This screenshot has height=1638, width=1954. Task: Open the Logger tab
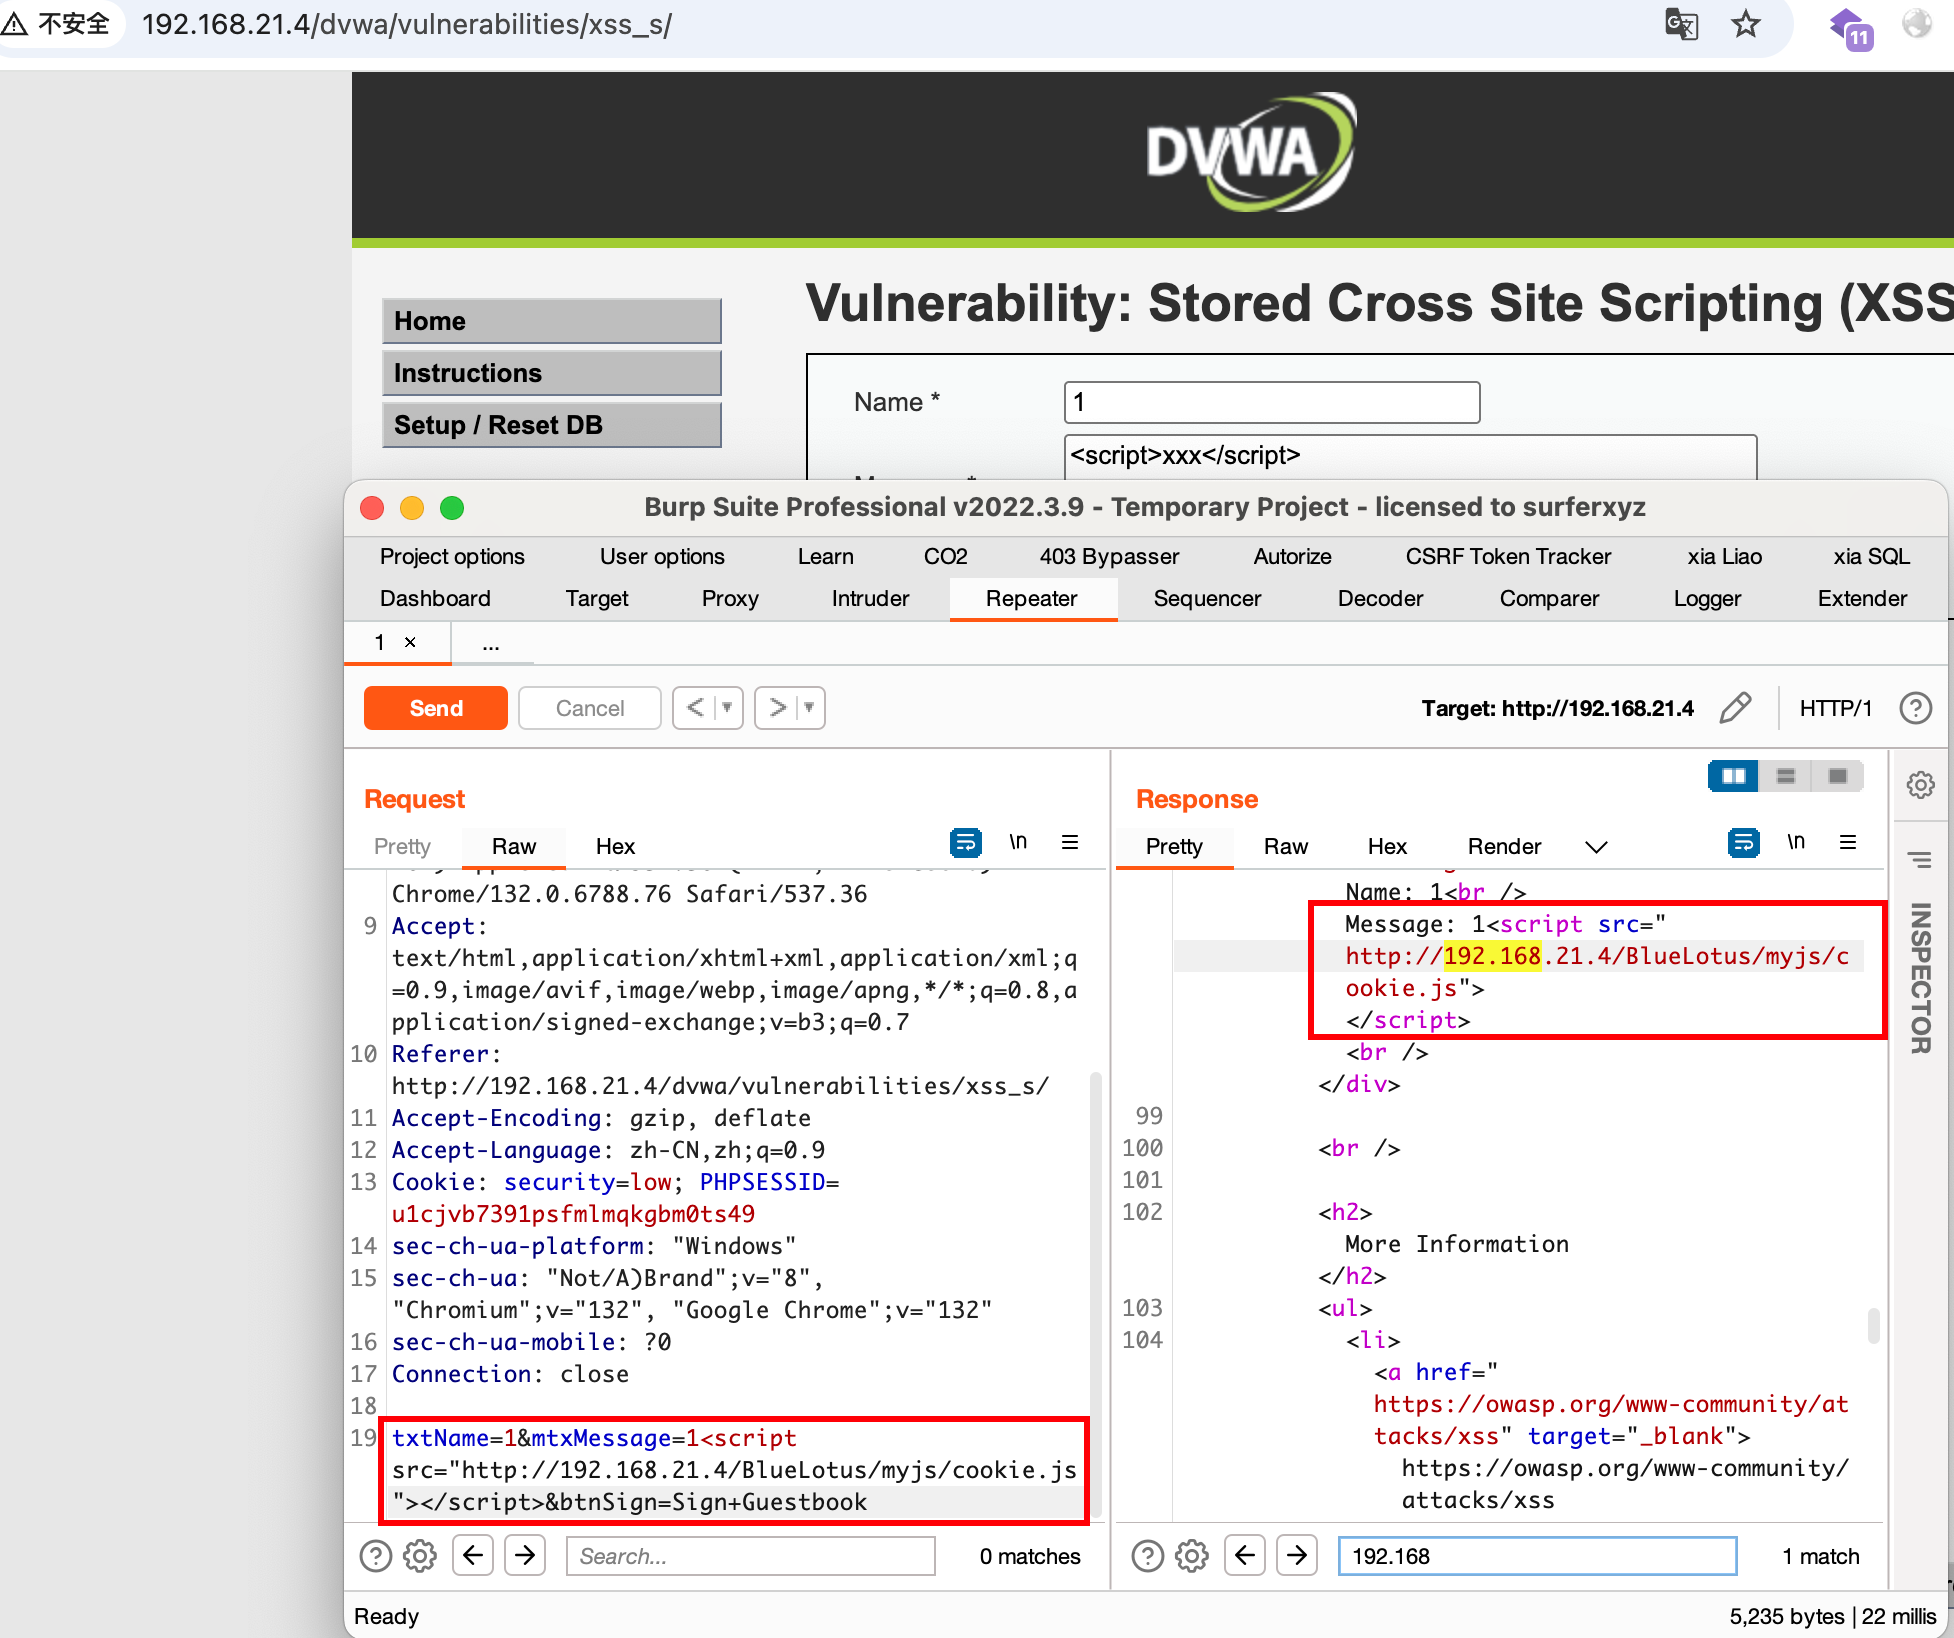(1707, 598)
